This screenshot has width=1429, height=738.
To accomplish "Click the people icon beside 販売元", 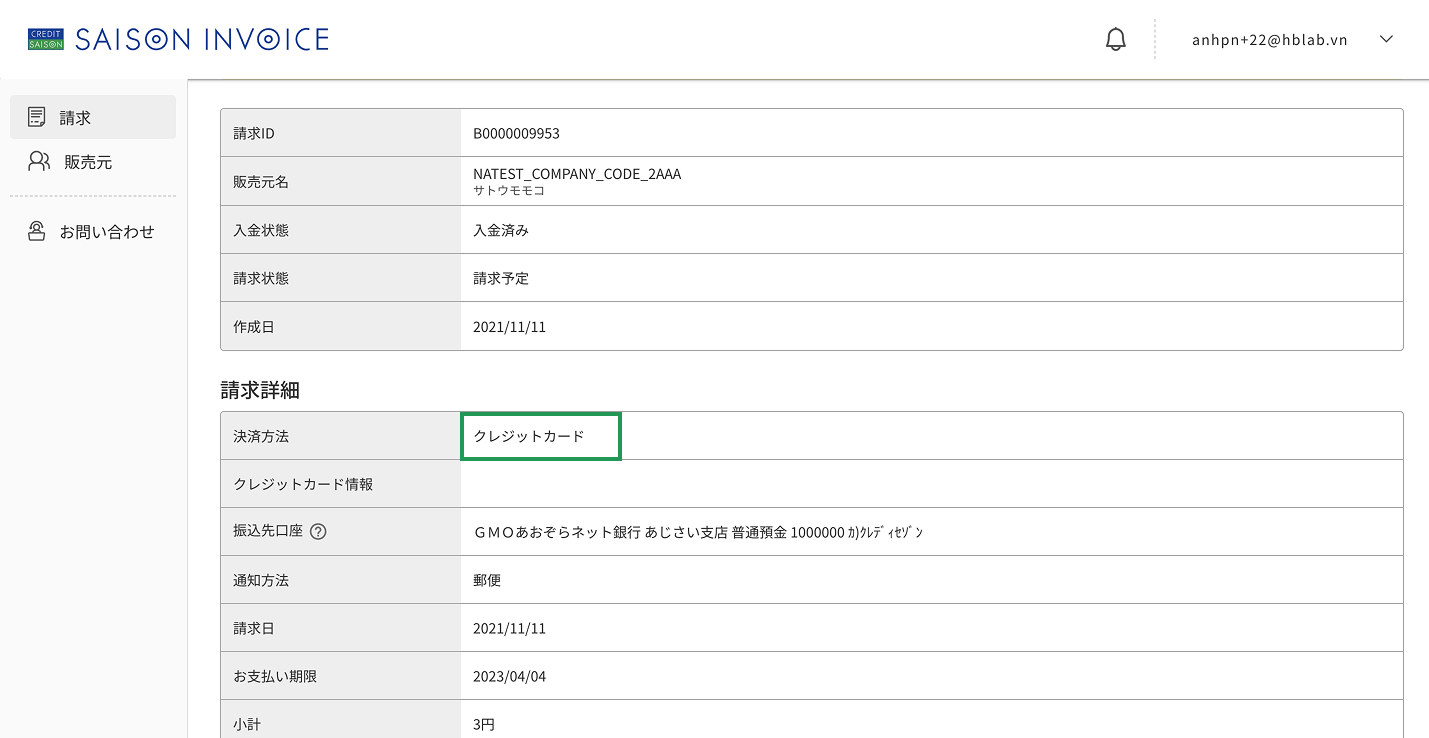I will [x=39, y=161].
